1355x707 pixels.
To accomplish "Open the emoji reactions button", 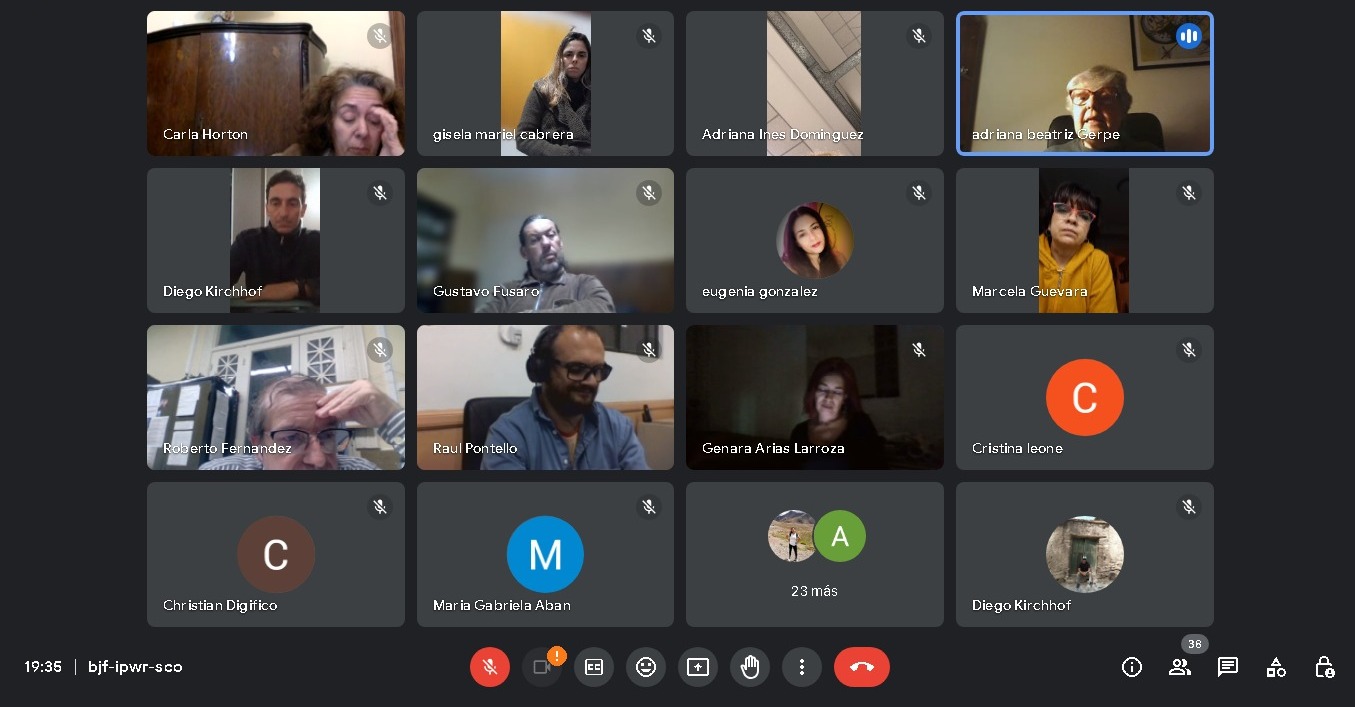I will click(x=646, y=667).
